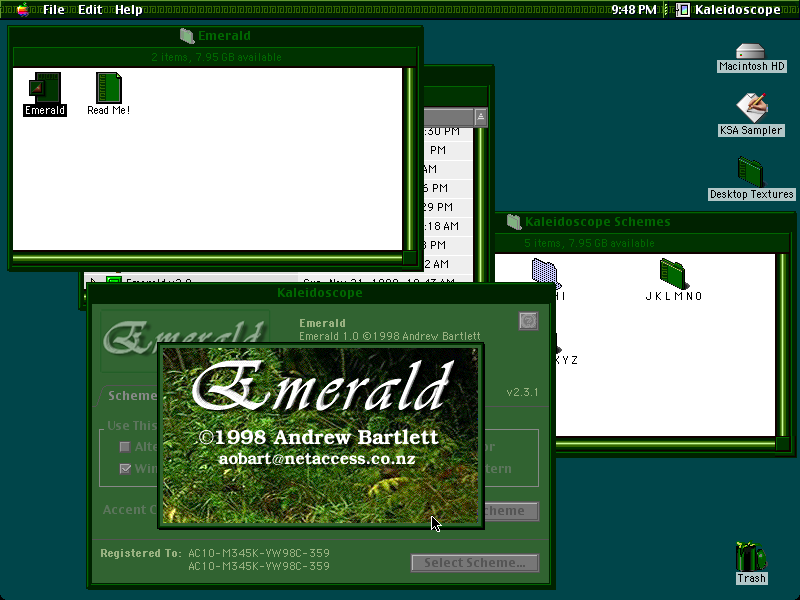Click the :18 AM row in list window
The width and height of the screenshot is (800, 600).
pyautogui.click(x=447, y=226)
